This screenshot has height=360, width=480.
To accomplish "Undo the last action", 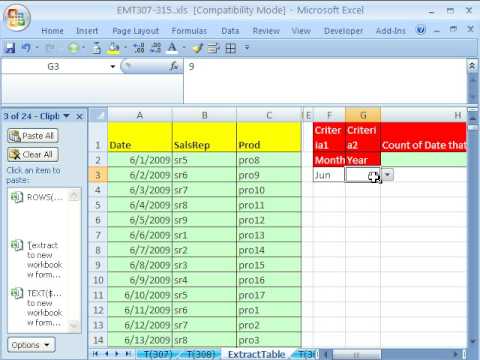I will (x=26, y=48).
